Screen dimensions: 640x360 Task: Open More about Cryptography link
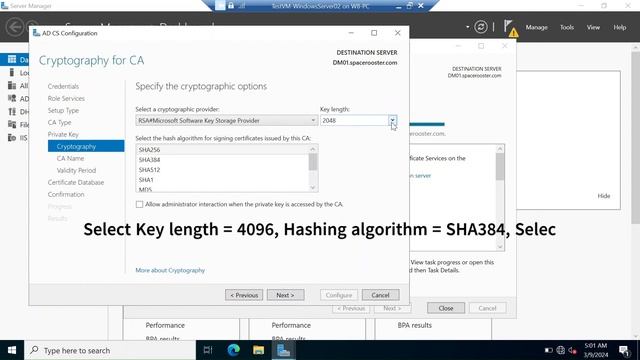(170, 270)
